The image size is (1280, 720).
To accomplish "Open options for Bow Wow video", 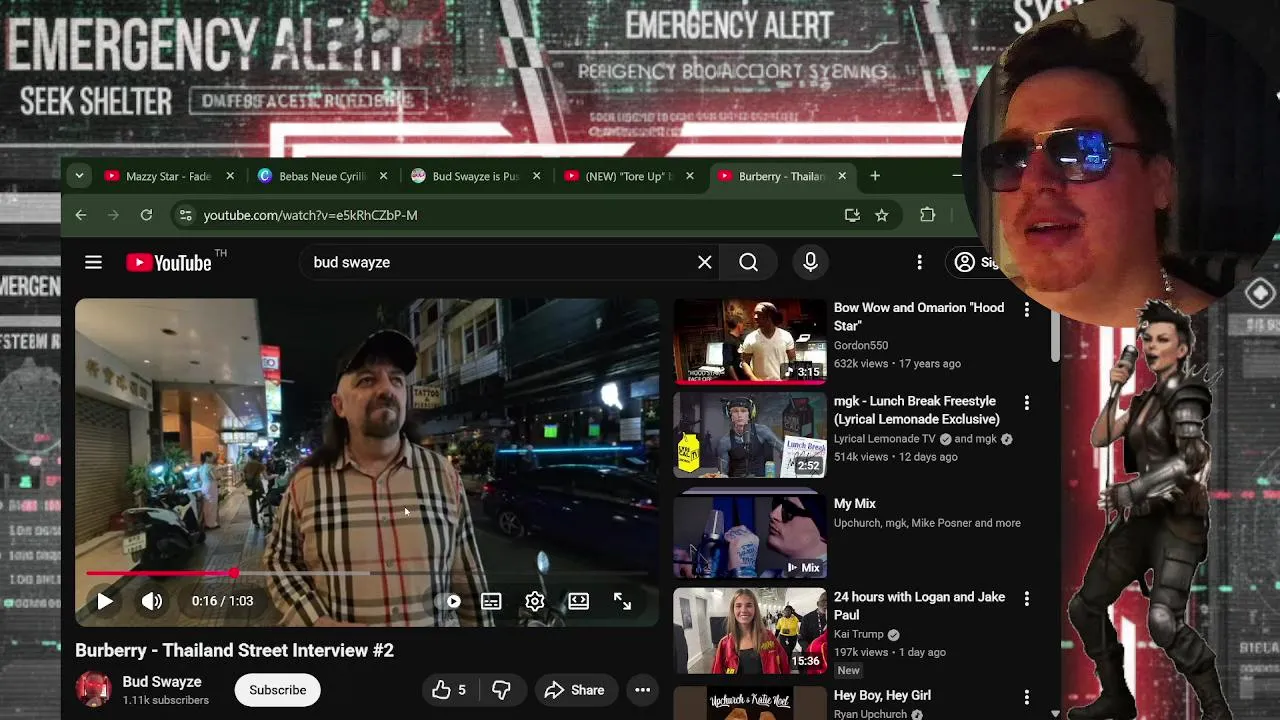I will 1026,310.
